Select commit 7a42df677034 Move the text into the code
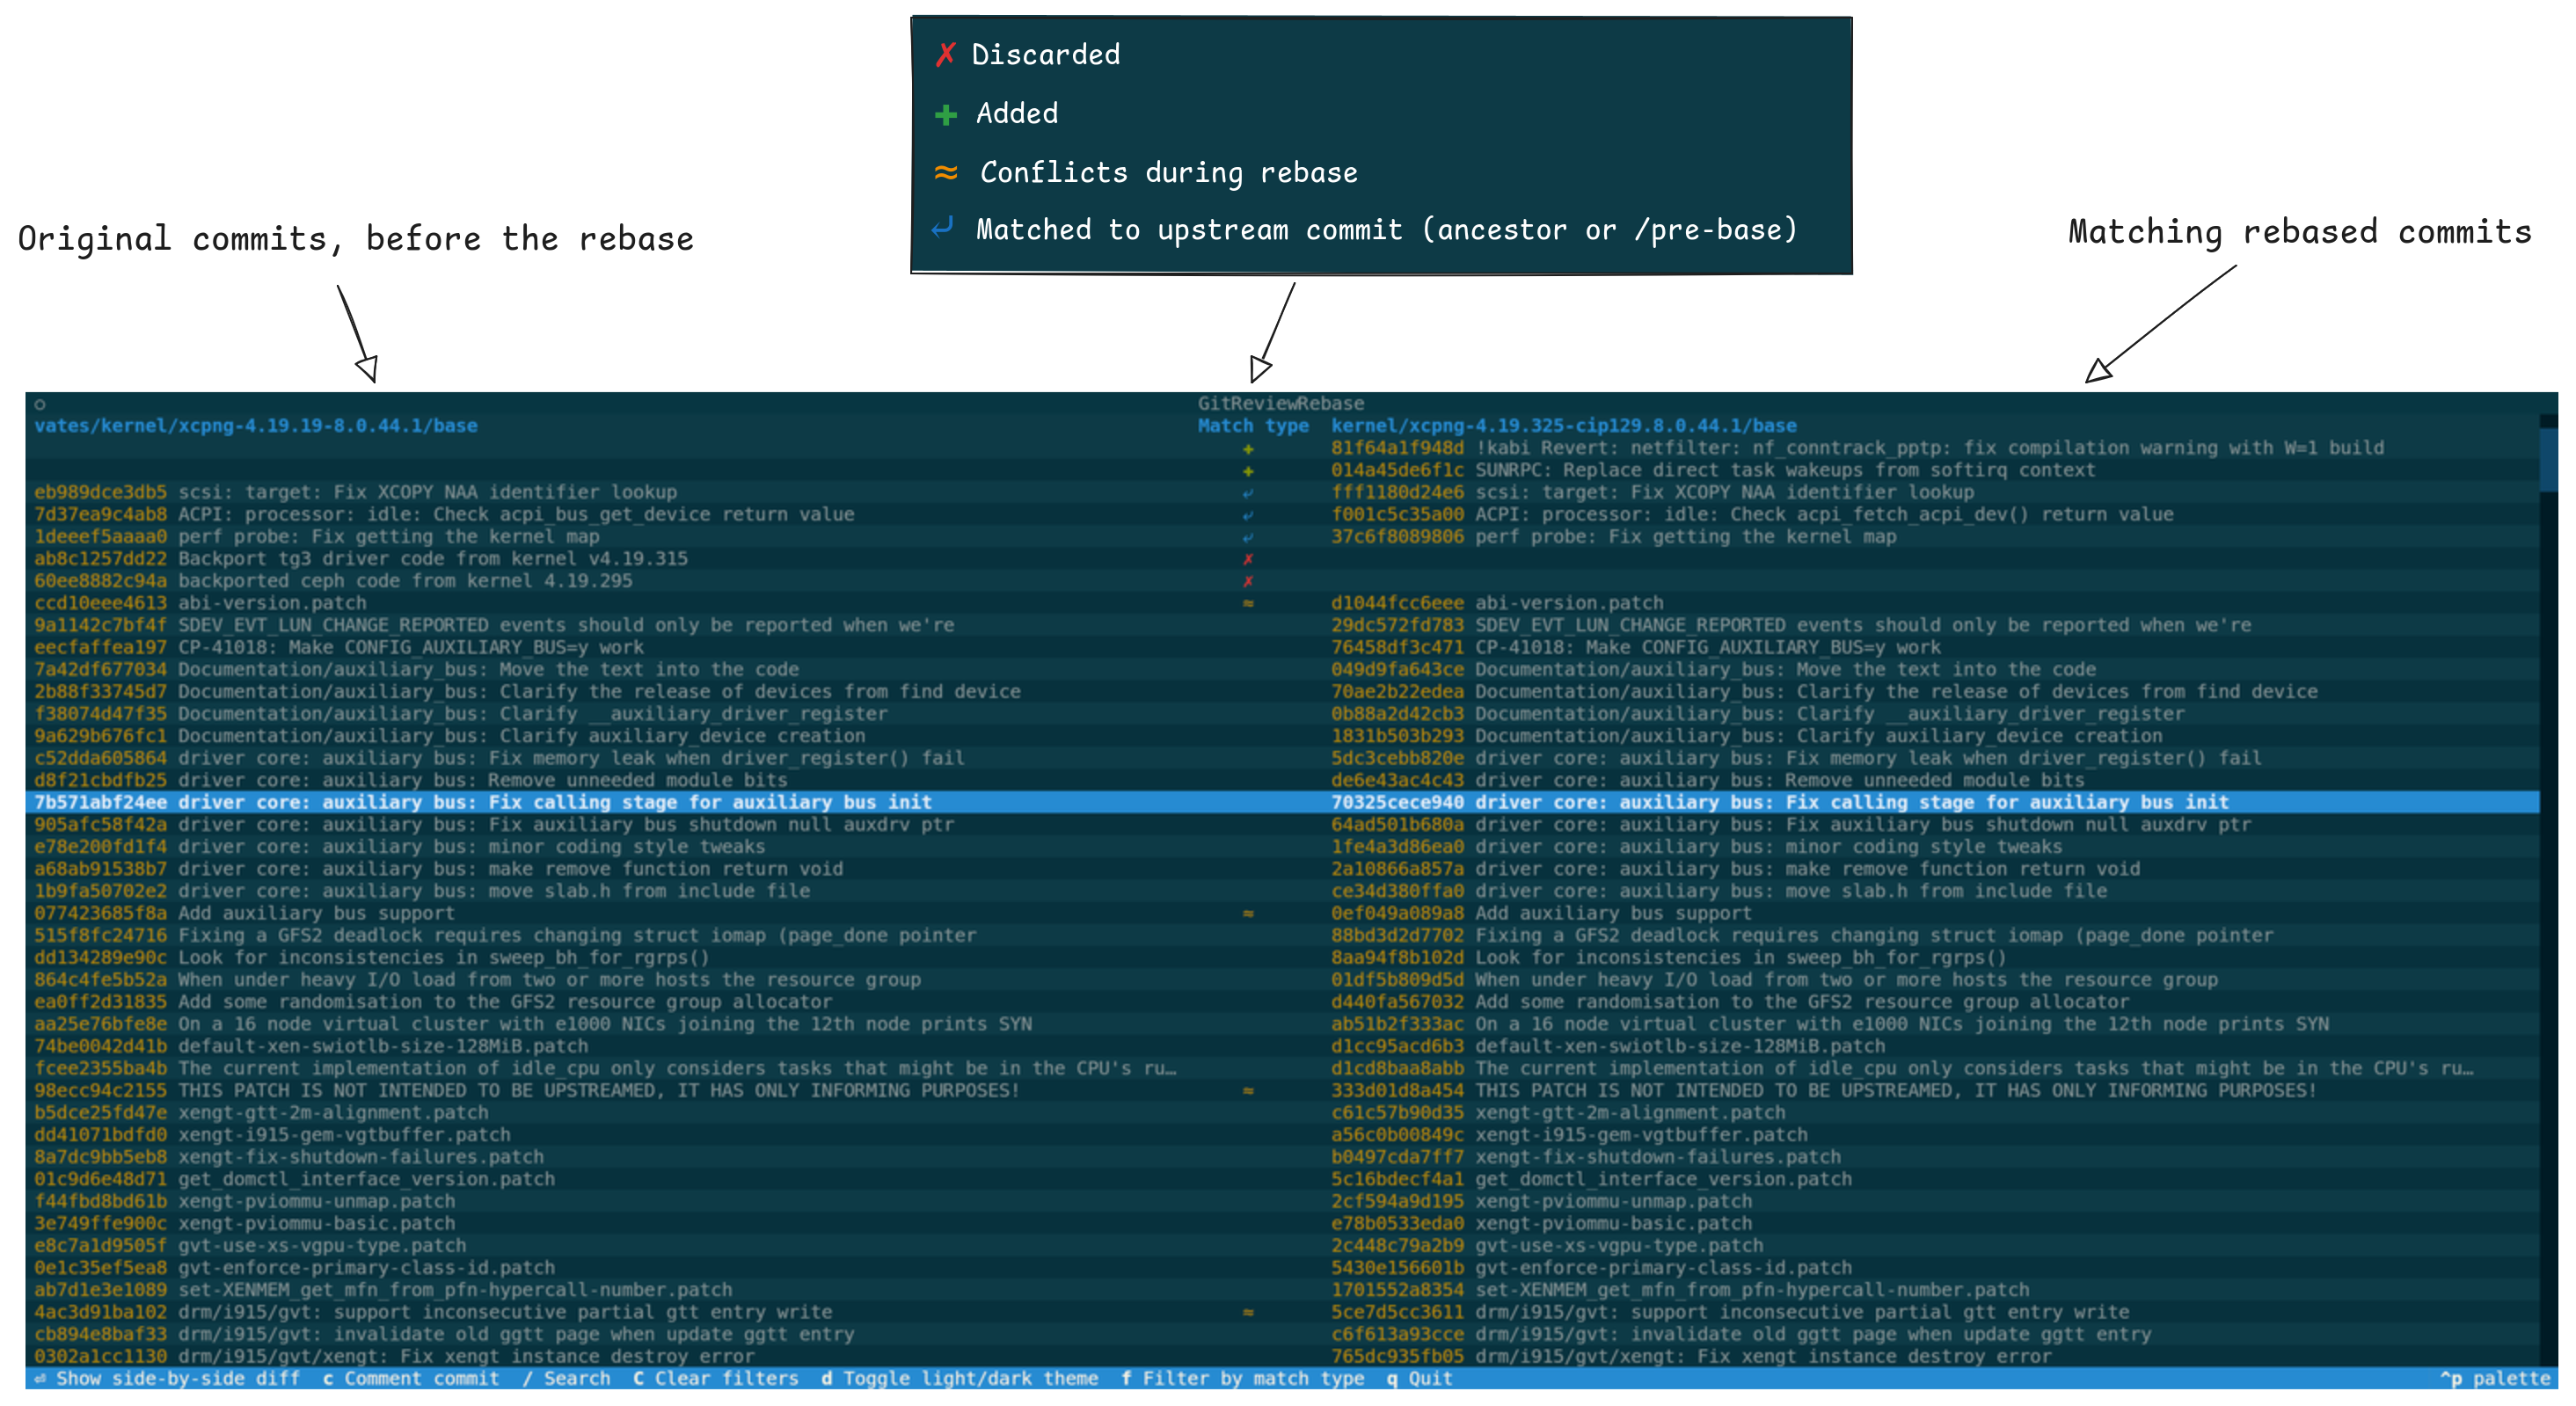Screen dimensions: 2576x1406 tap(417, 669)
